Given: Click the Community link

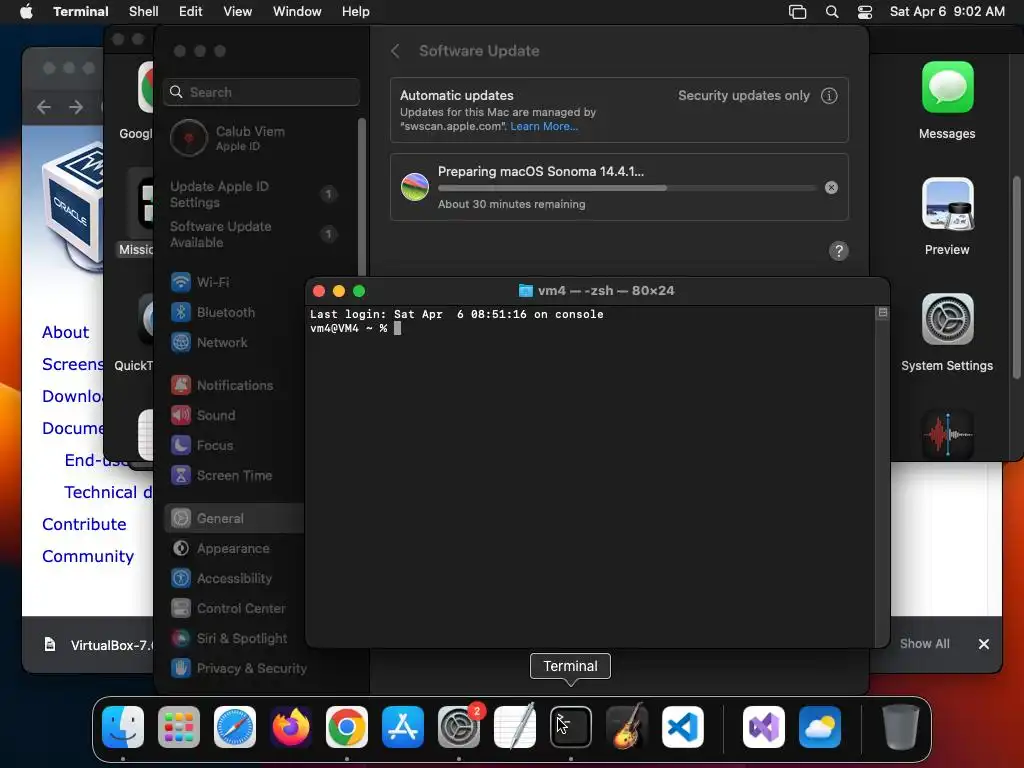Looking at the screenshot, I should 88,556.
